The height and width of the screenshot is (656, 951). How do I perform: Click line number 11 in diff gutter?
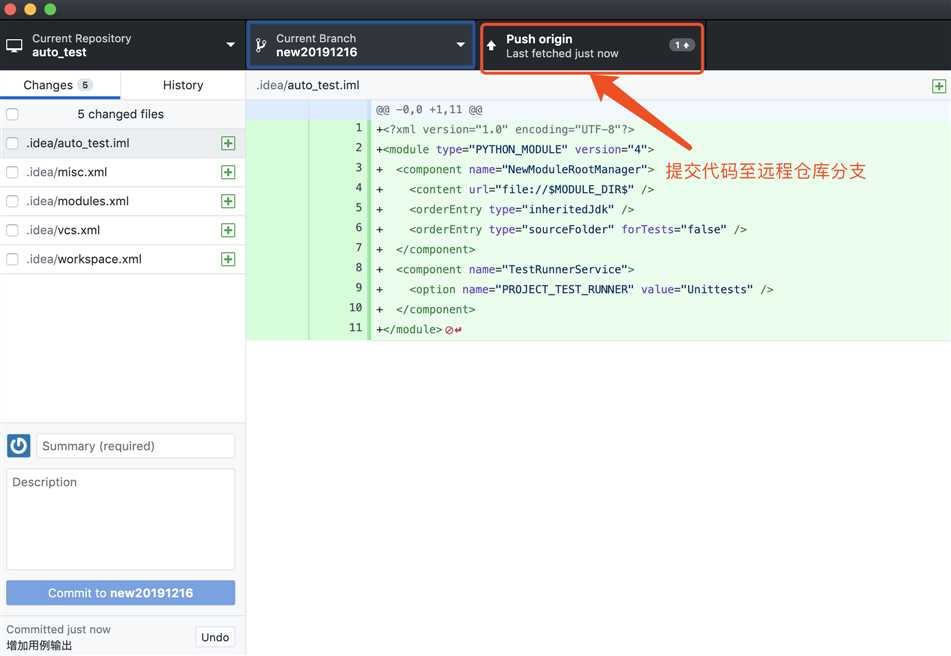(x=355, y=328)
